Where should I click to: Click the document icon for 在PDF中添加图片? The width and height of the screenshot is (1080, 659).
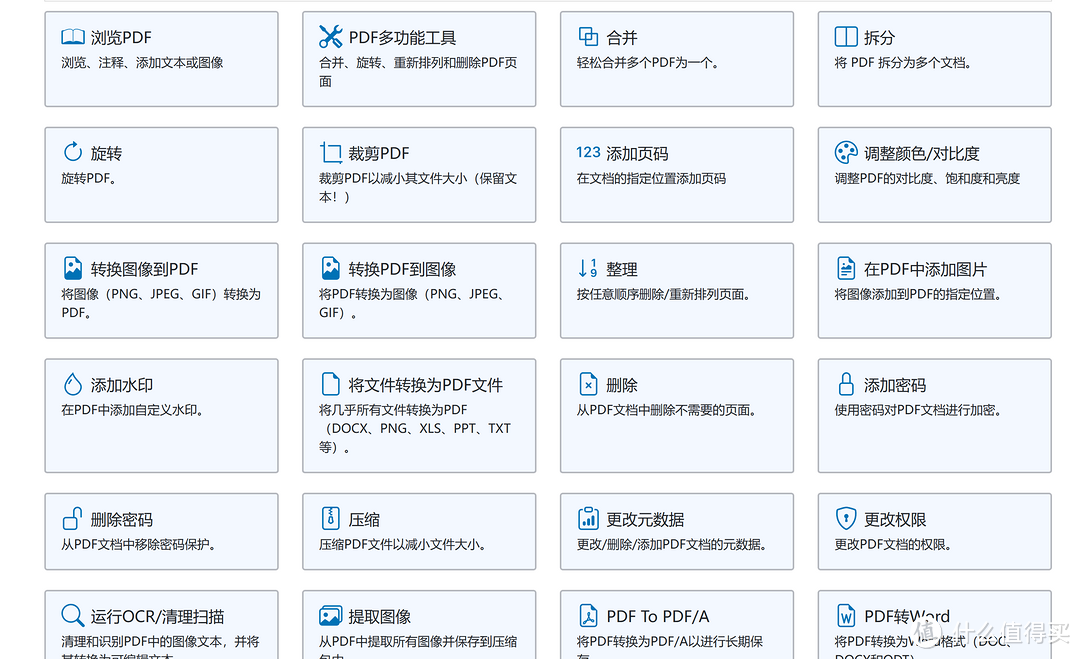[x=846, y=268]
